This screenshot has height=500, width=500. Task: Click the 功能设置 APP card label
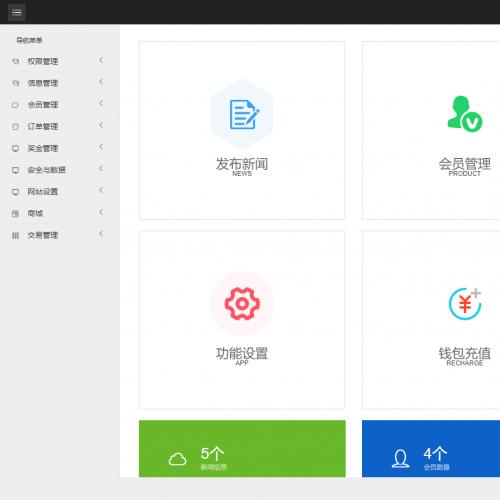click(x=242, y=356)
